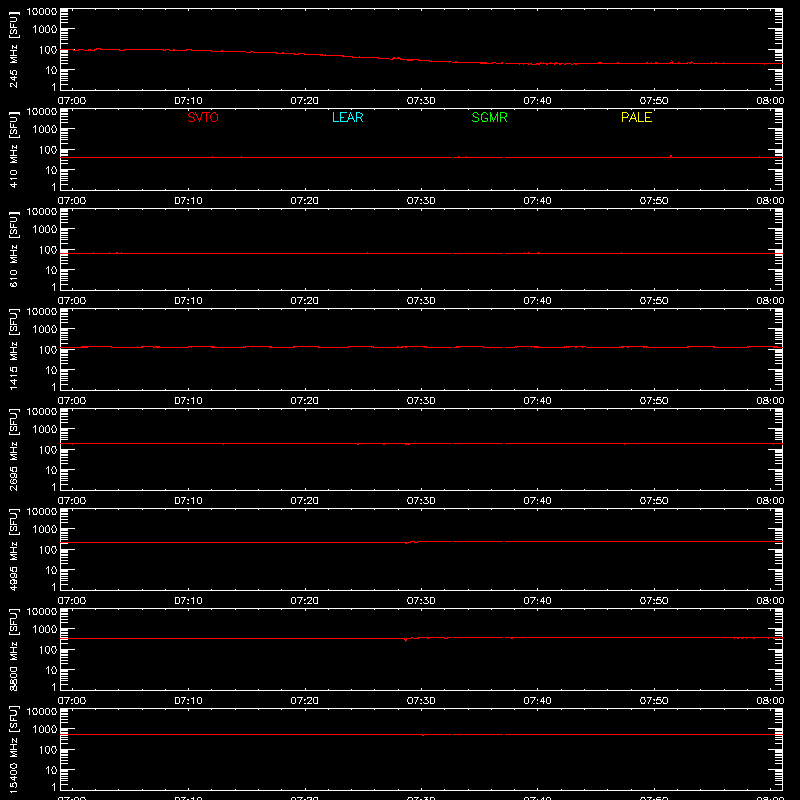Screen dimensions: 800x800
Task: Click 07:00 label under the 245 MHz plot
Action: [x=72, y=101]
